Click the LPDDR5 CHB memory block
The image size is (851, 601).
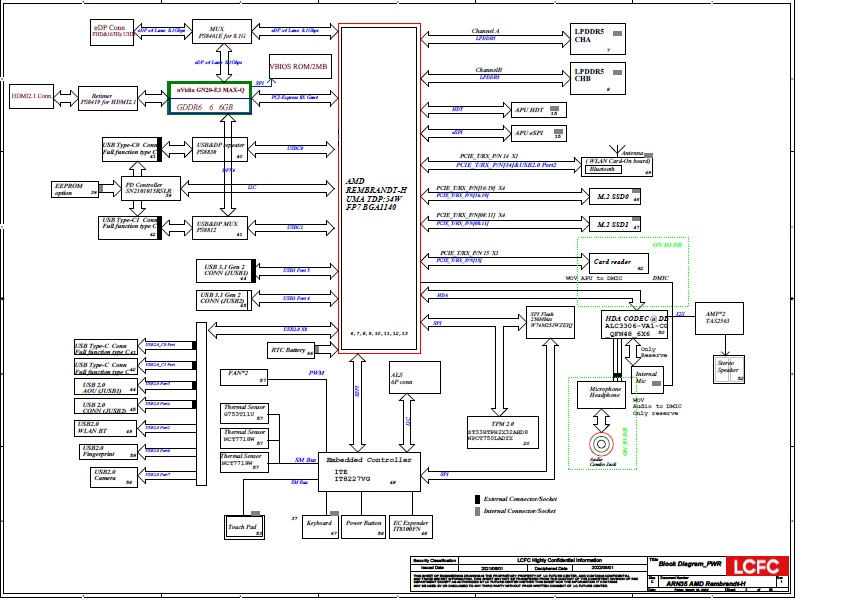598,78
